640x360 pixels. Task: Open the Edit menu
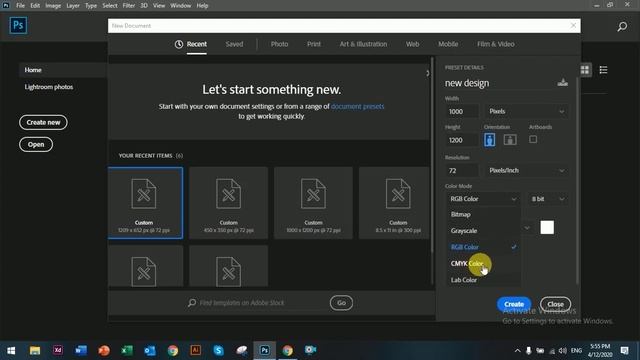(35, 5)
